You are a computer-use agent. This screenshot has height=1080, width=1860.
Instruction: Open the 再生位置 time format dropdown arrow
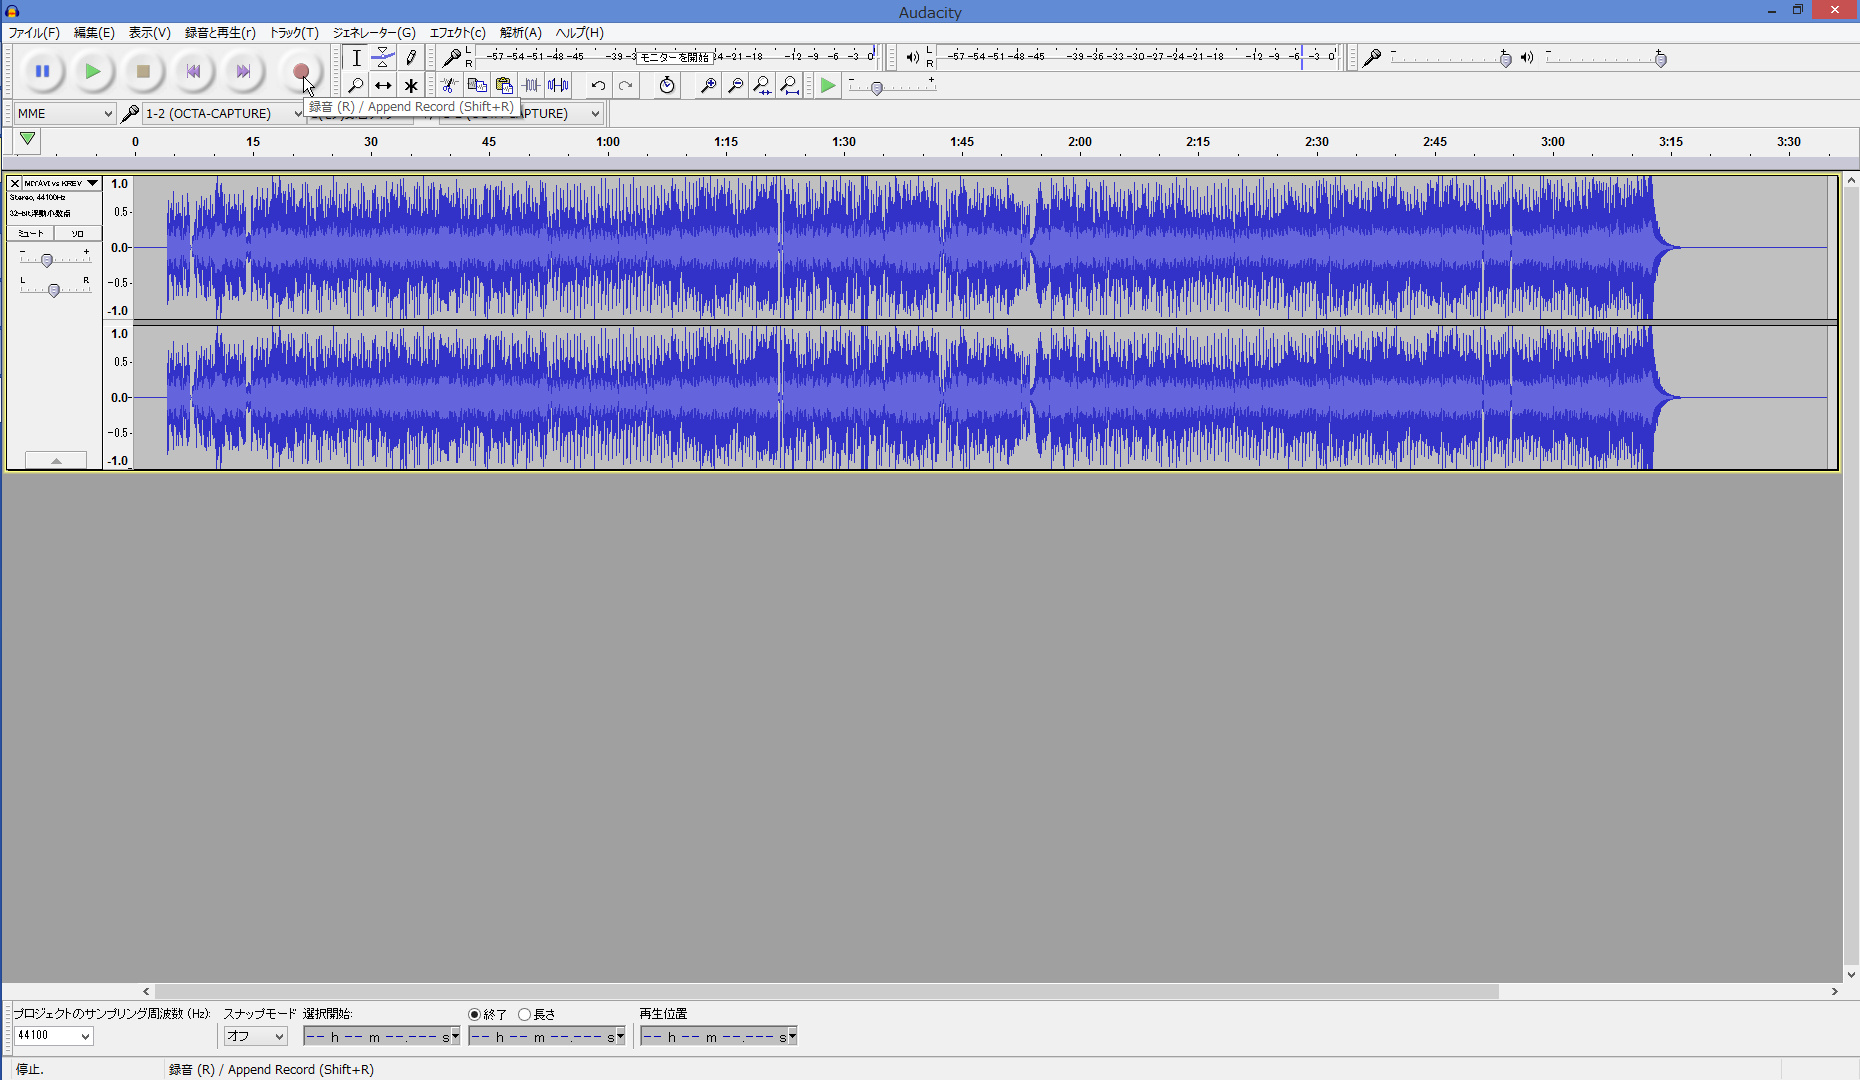(x=792, y=1036)
